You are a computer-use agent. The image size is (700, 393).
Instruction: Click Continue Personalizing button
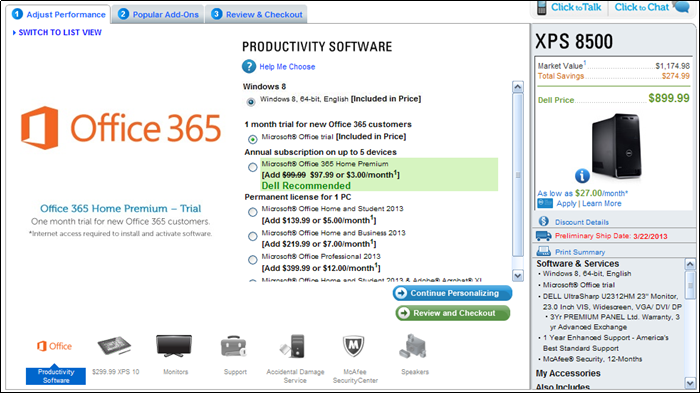coord(452,293)
